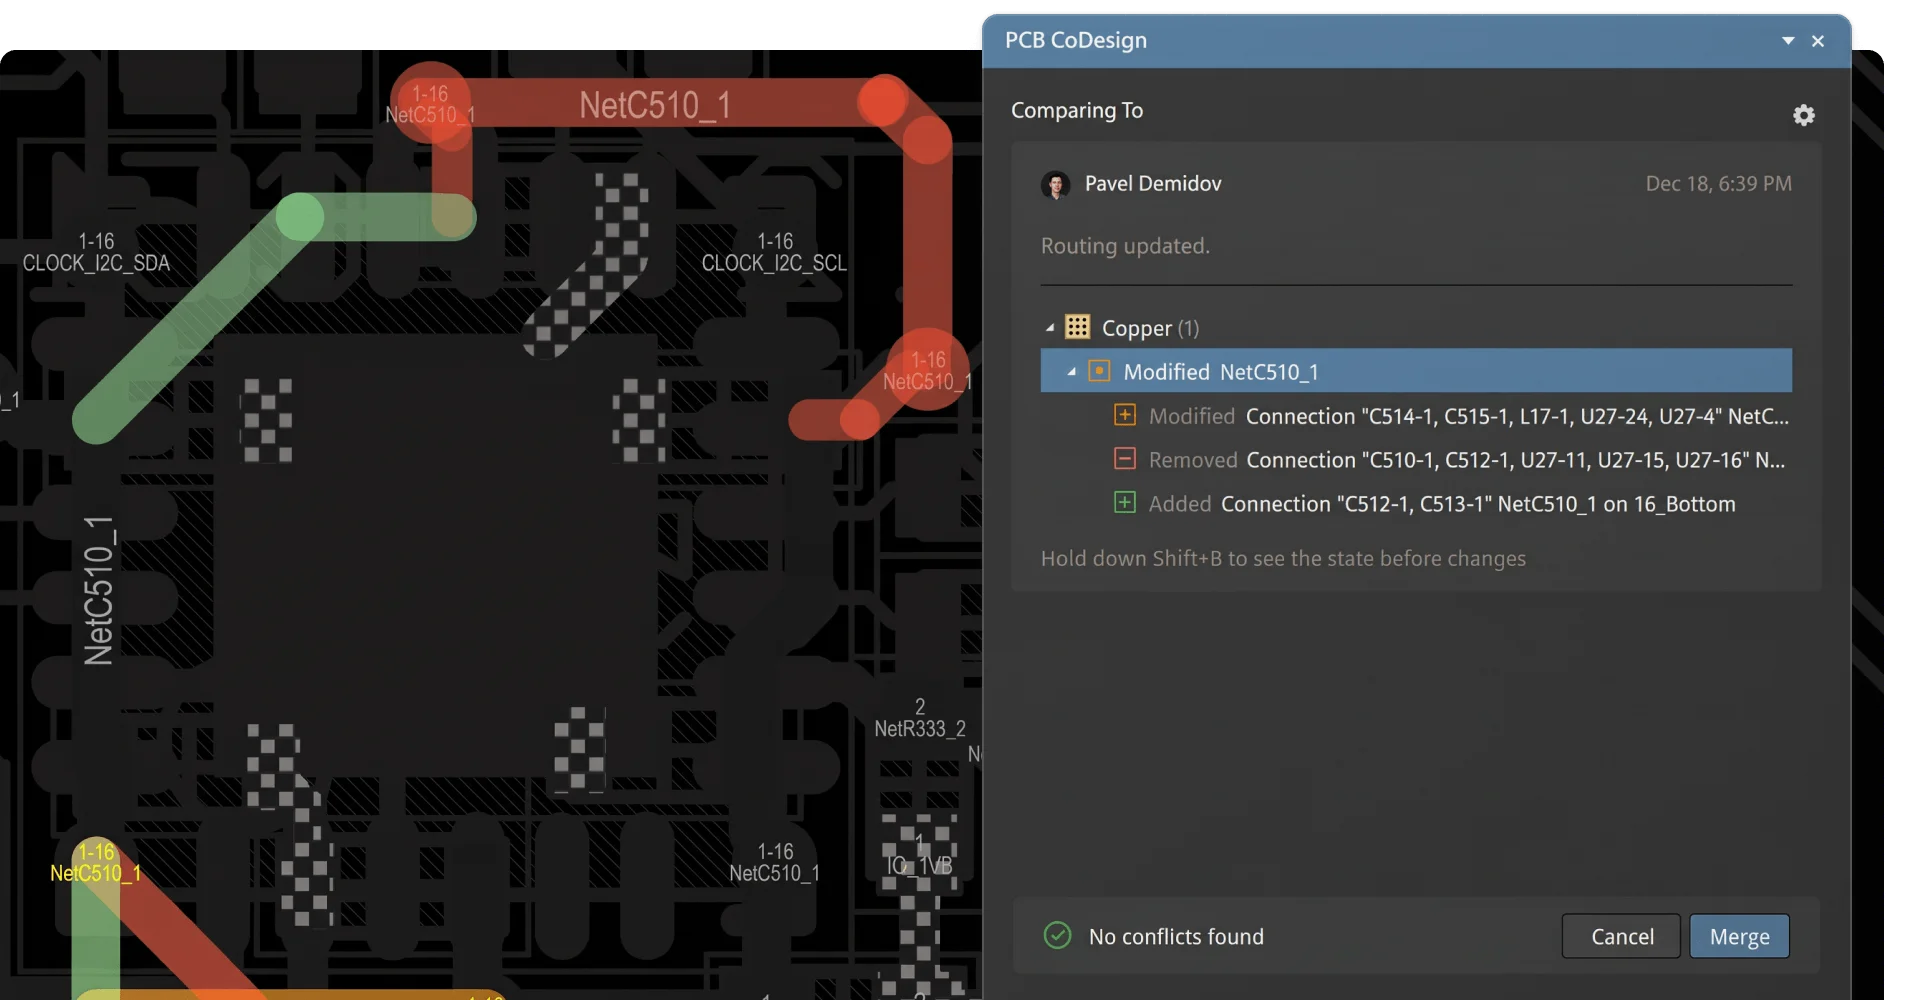Open the PCB CoDesign panel dropdown arrow

(1788, 41)
